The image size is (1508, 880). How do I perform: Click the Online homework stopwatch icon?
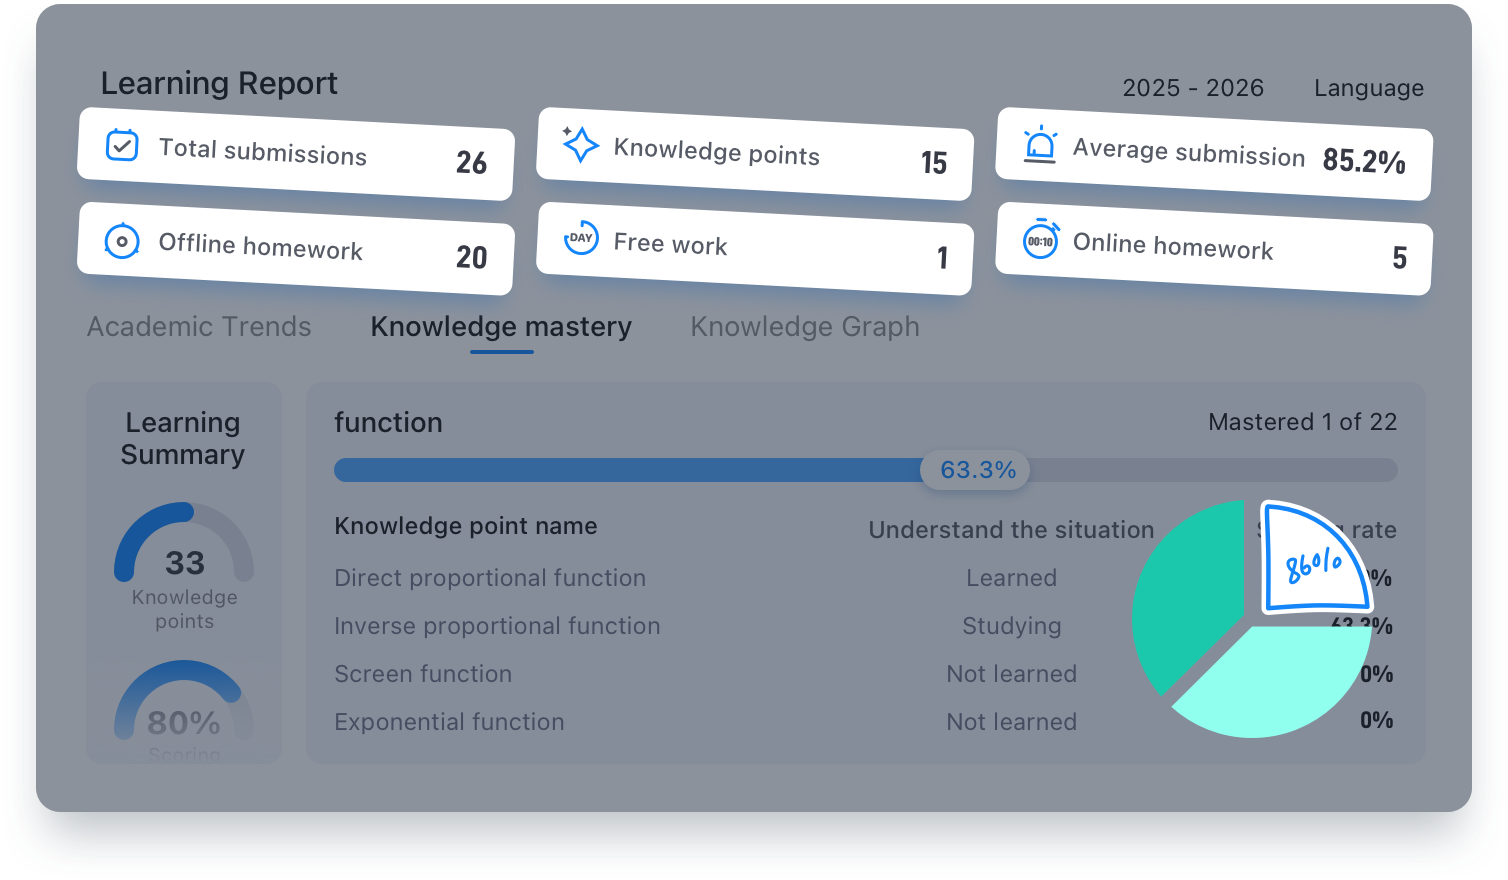1040,240
